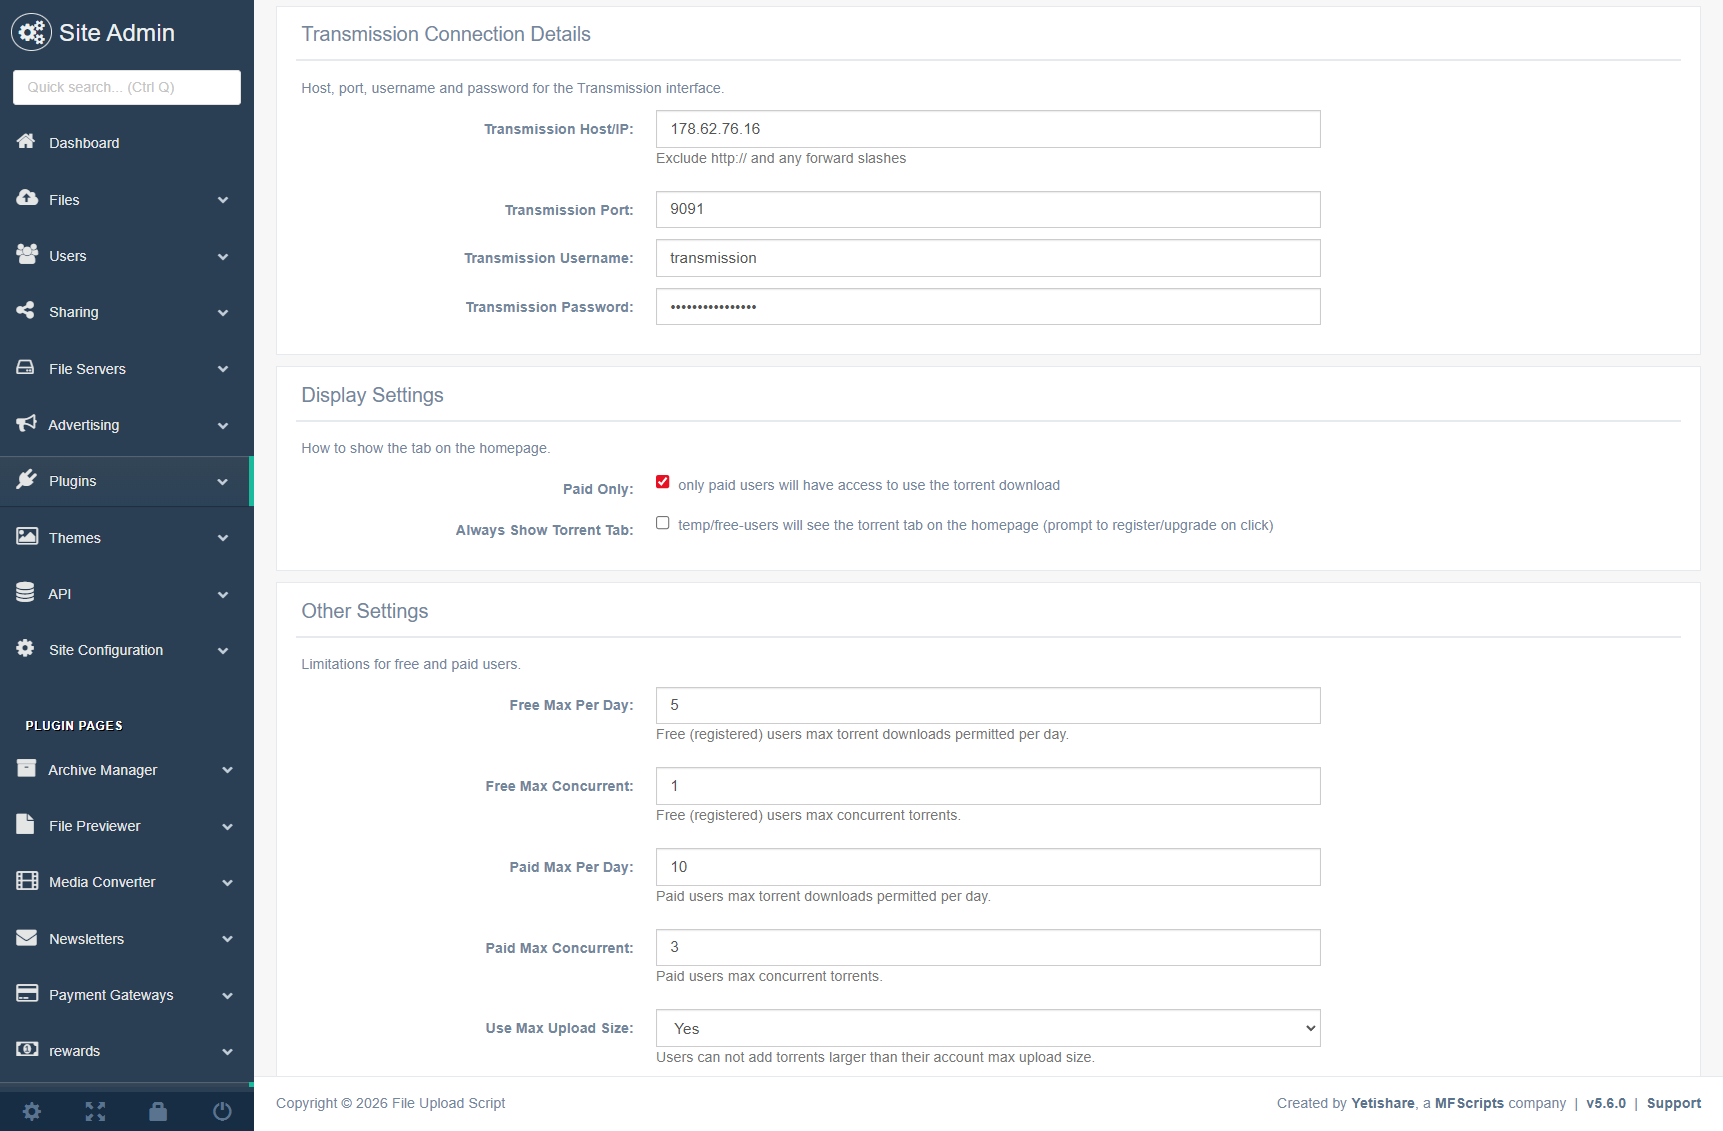Click the Paid Max Per Day field
The image size is (1723, 1131).
987,867
